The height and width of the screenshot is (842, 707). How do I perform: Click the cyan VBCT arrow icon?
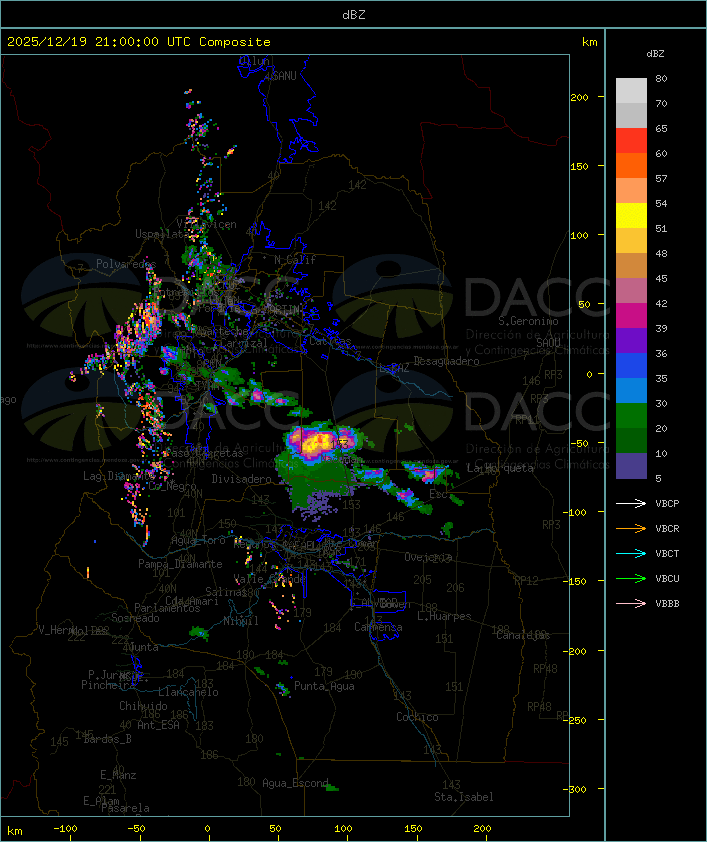pyautogui.click(x=631, y=553)
